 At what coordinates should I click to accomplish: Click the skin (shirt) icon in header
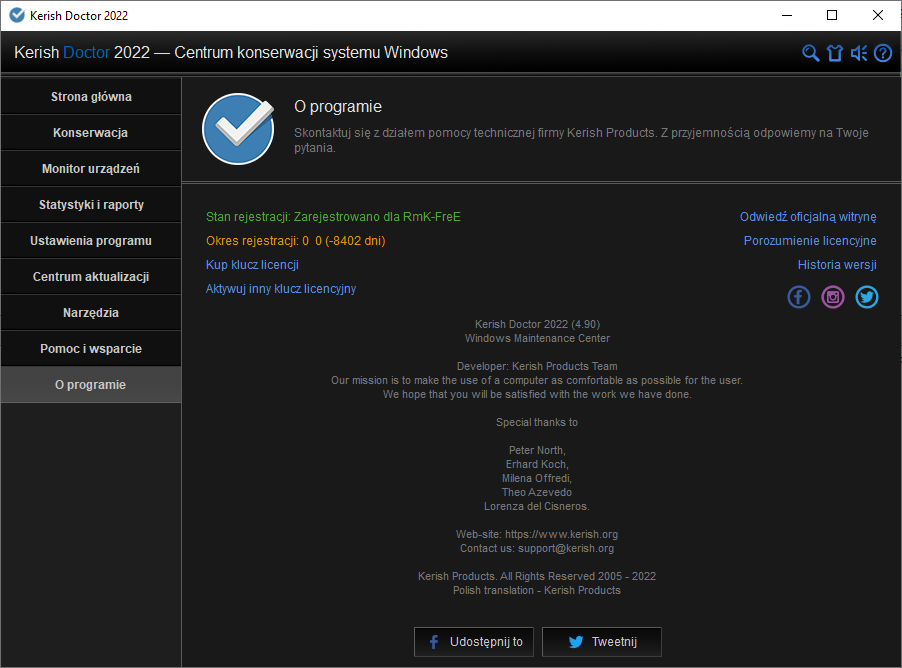click(835, 53)
